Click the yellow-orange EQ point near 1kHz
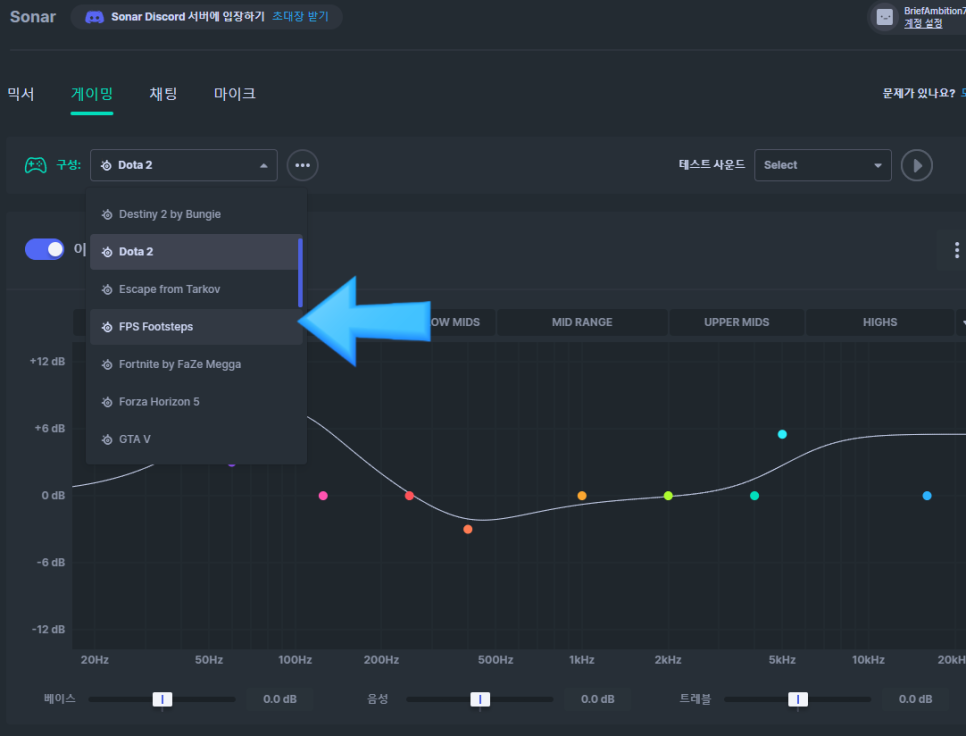Viewport: 966px width, 736px height. pyautogui.click(x=582, y=496)
